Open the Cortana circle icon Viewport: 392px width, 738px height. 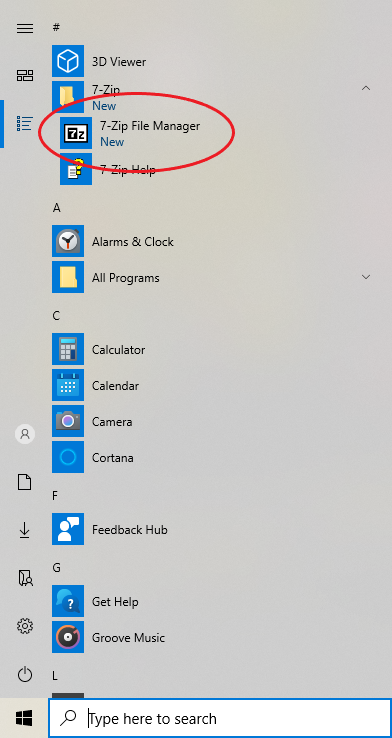coord(68,457)
